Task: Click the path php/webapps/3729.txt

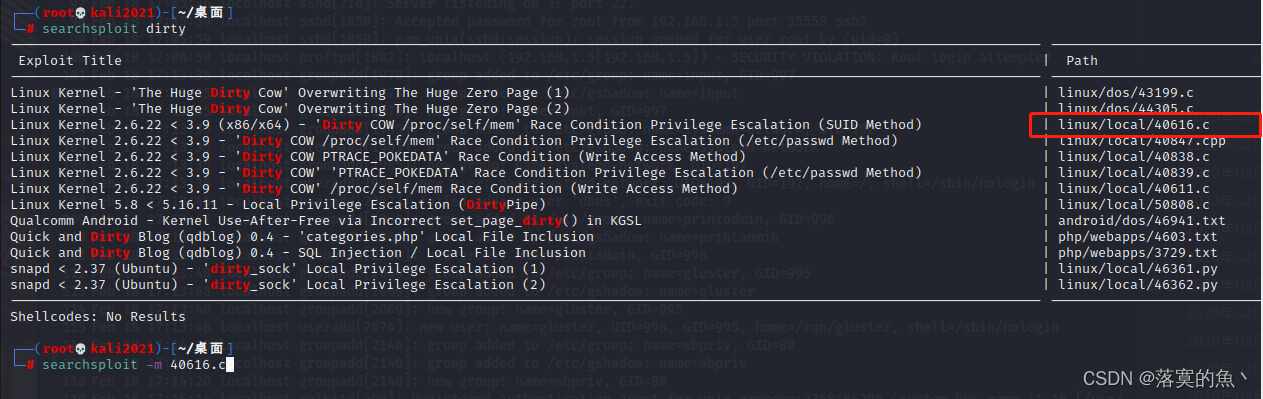Action: [1137, 253]
